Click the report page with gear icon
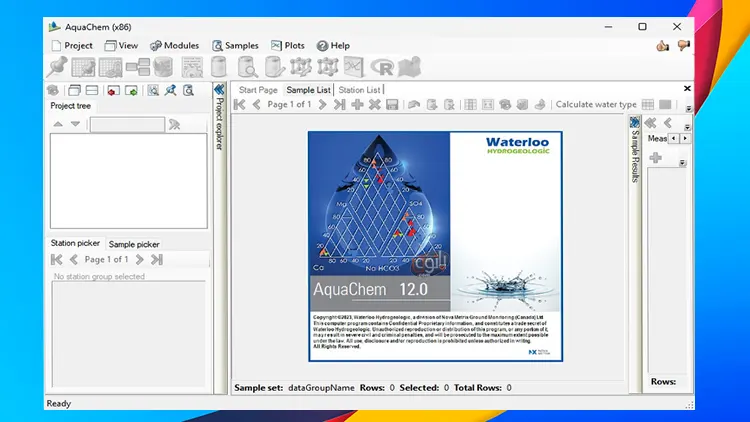Screen dimensions: 750x422 click(192, 67)
